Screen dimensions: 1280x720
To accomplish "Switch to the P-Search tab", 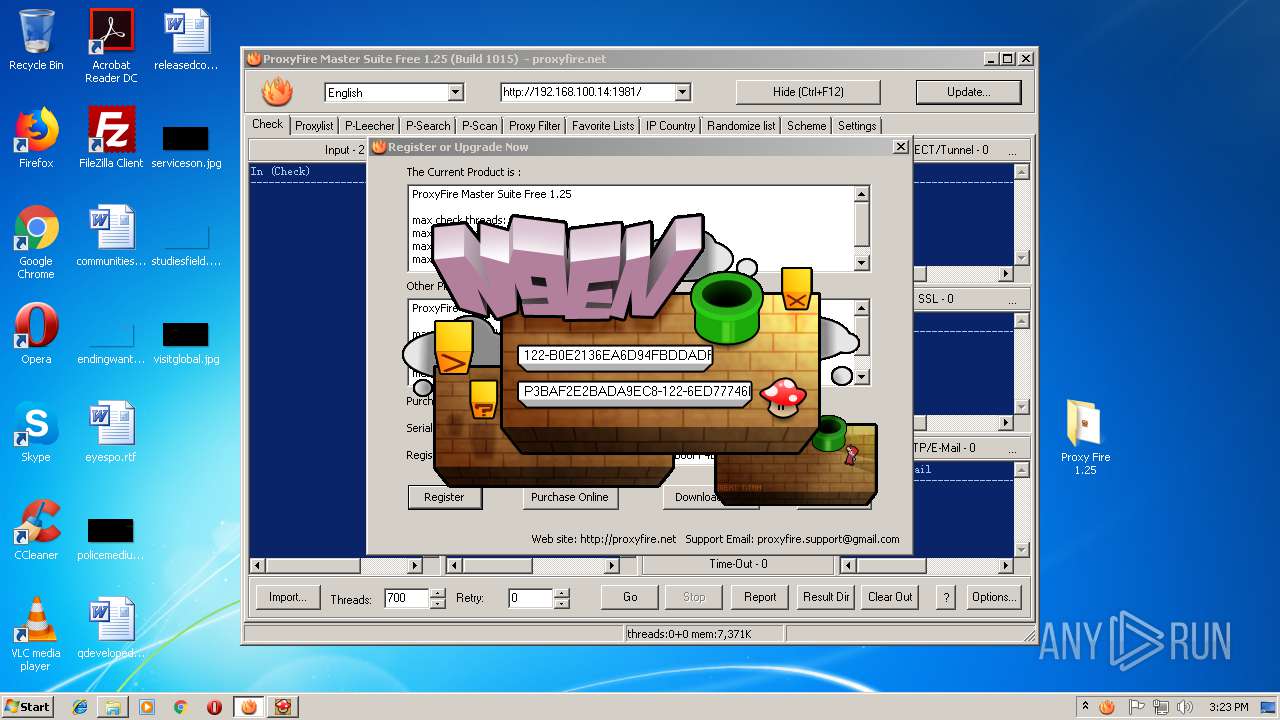I will [428, 126].
